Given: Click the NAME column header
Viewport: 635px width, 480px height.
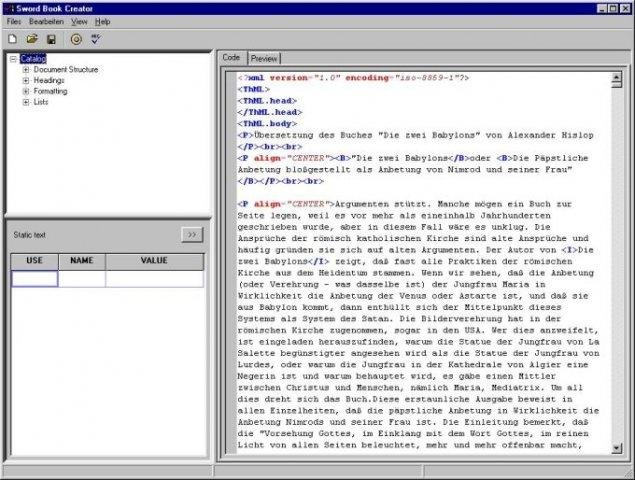Looking at the screenshot, I should 82,261.
